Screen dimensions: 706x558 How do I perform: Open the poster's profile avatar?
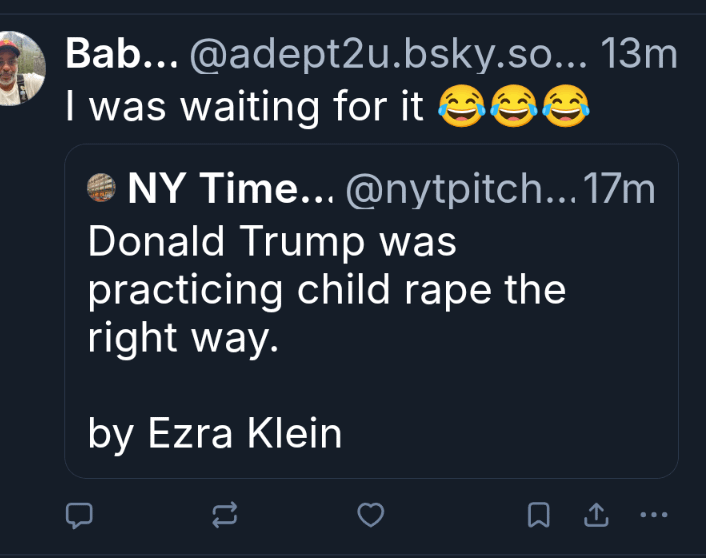(x=22, y=67)
